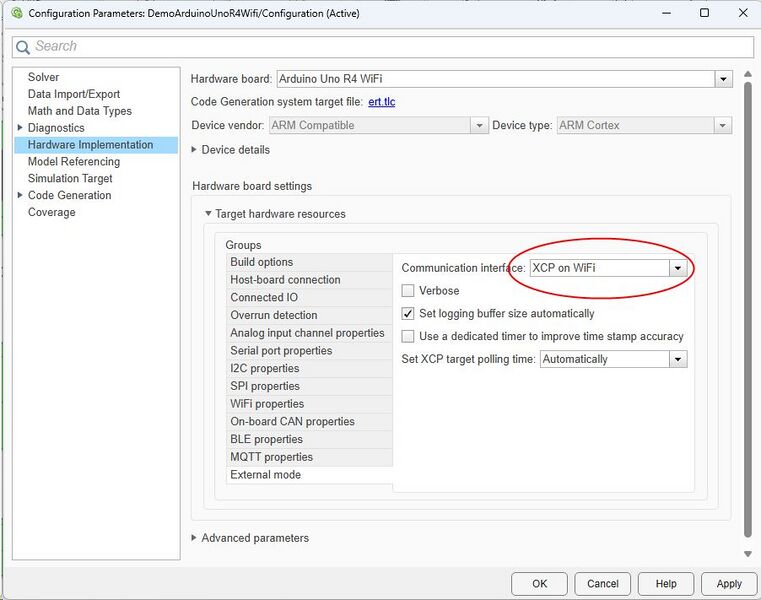This screenshot has width=761, height=600.
Task: Enable the Verbose checkbox
Action: pyautogui.click(x=408, y=291)
